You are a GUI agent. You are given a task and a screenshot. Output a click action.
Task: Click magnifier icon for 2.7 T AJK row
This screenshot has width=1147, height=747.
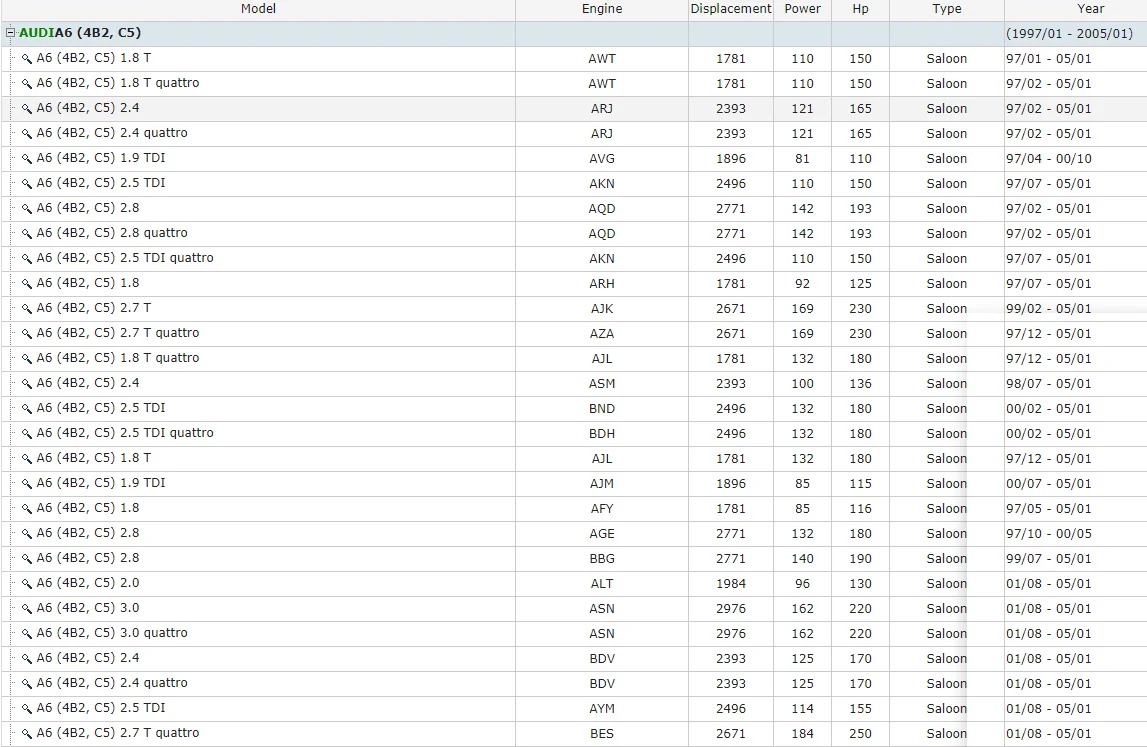click(26, 309)
